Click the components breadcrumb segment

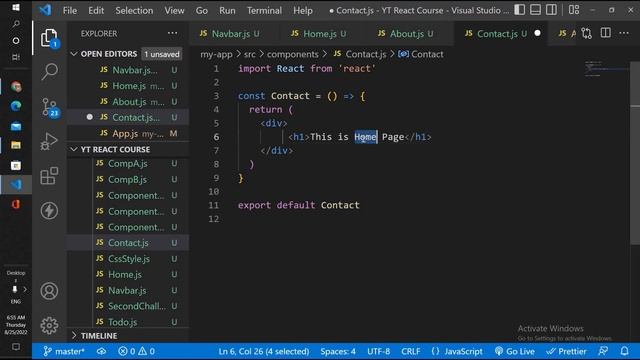click(x=293, y=54)
